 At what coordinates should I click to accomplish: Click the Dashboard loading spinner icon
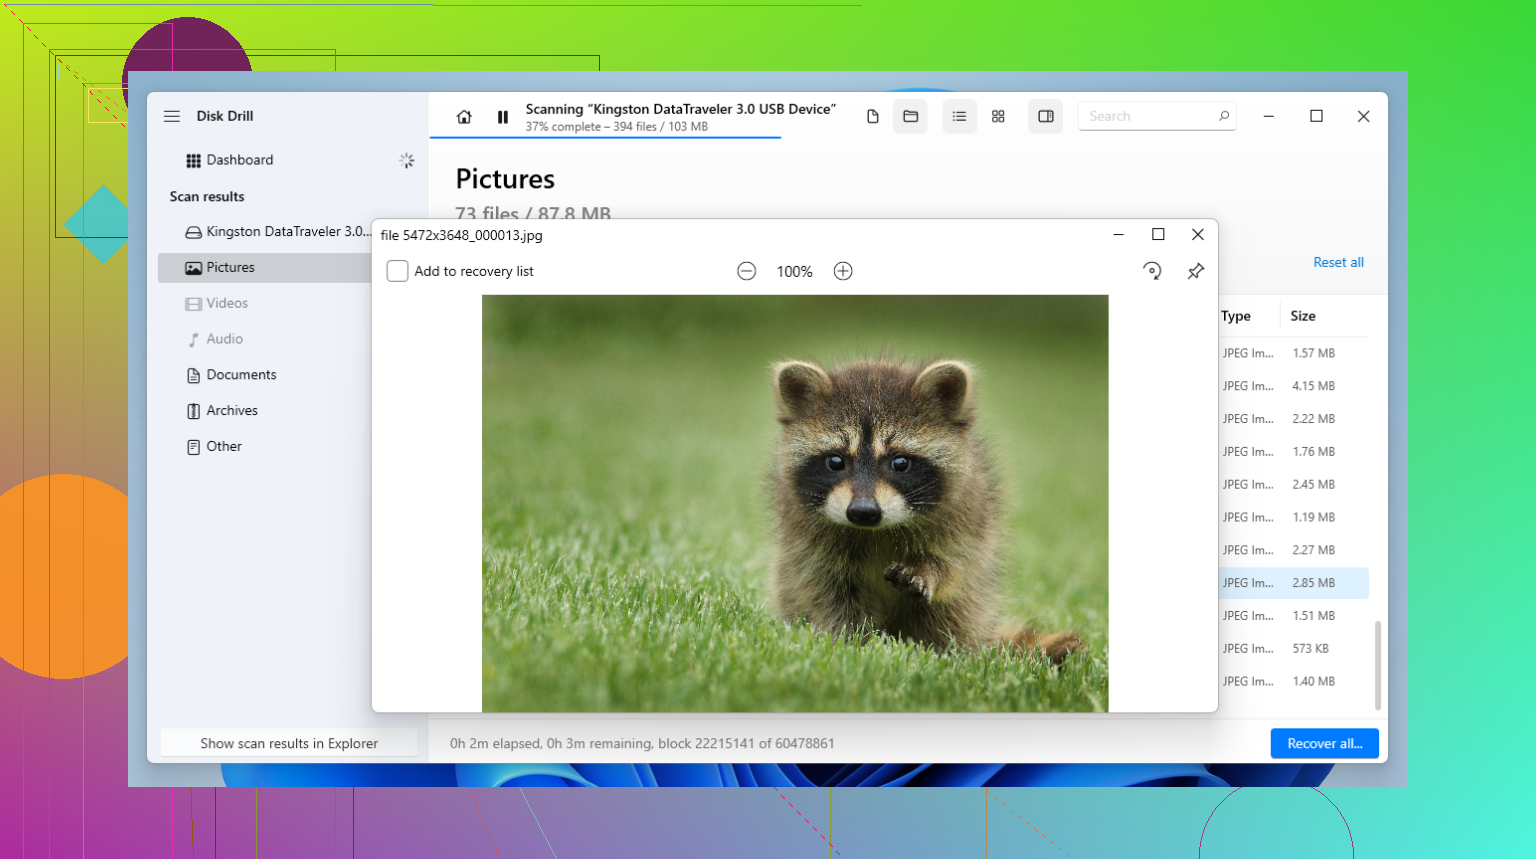[407, 160]
